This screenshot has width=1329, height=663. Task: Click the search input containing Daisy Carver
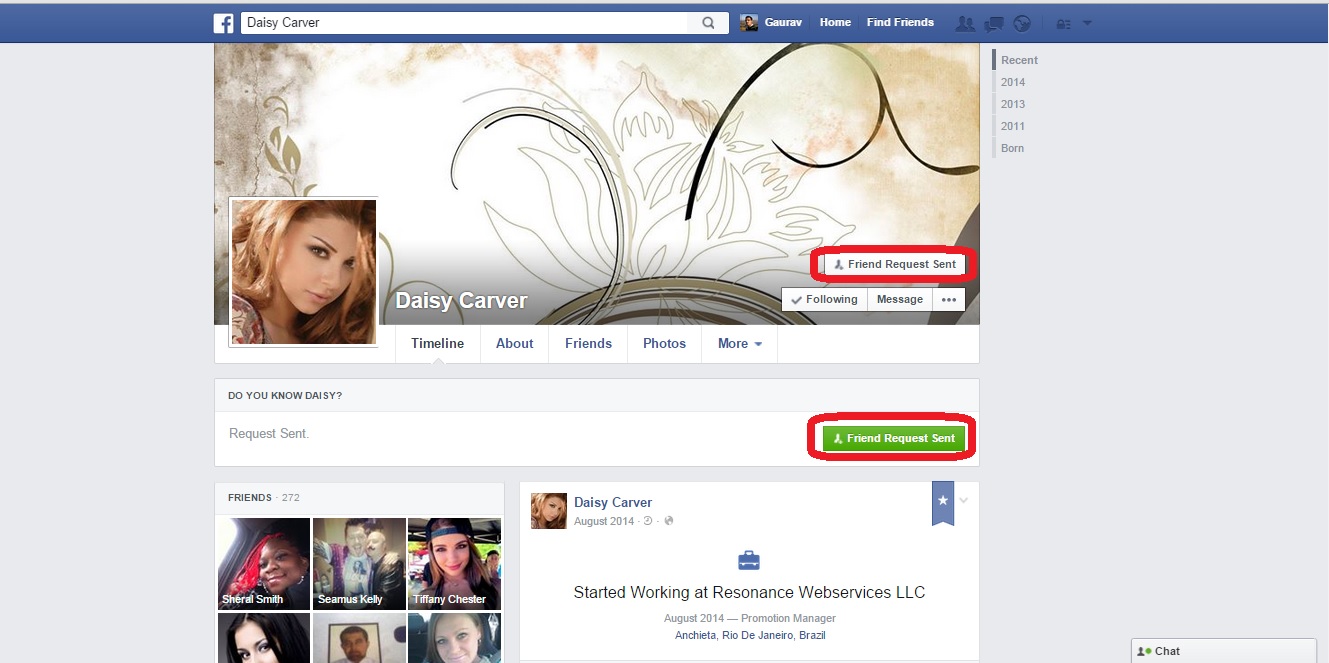coord(465,23)
